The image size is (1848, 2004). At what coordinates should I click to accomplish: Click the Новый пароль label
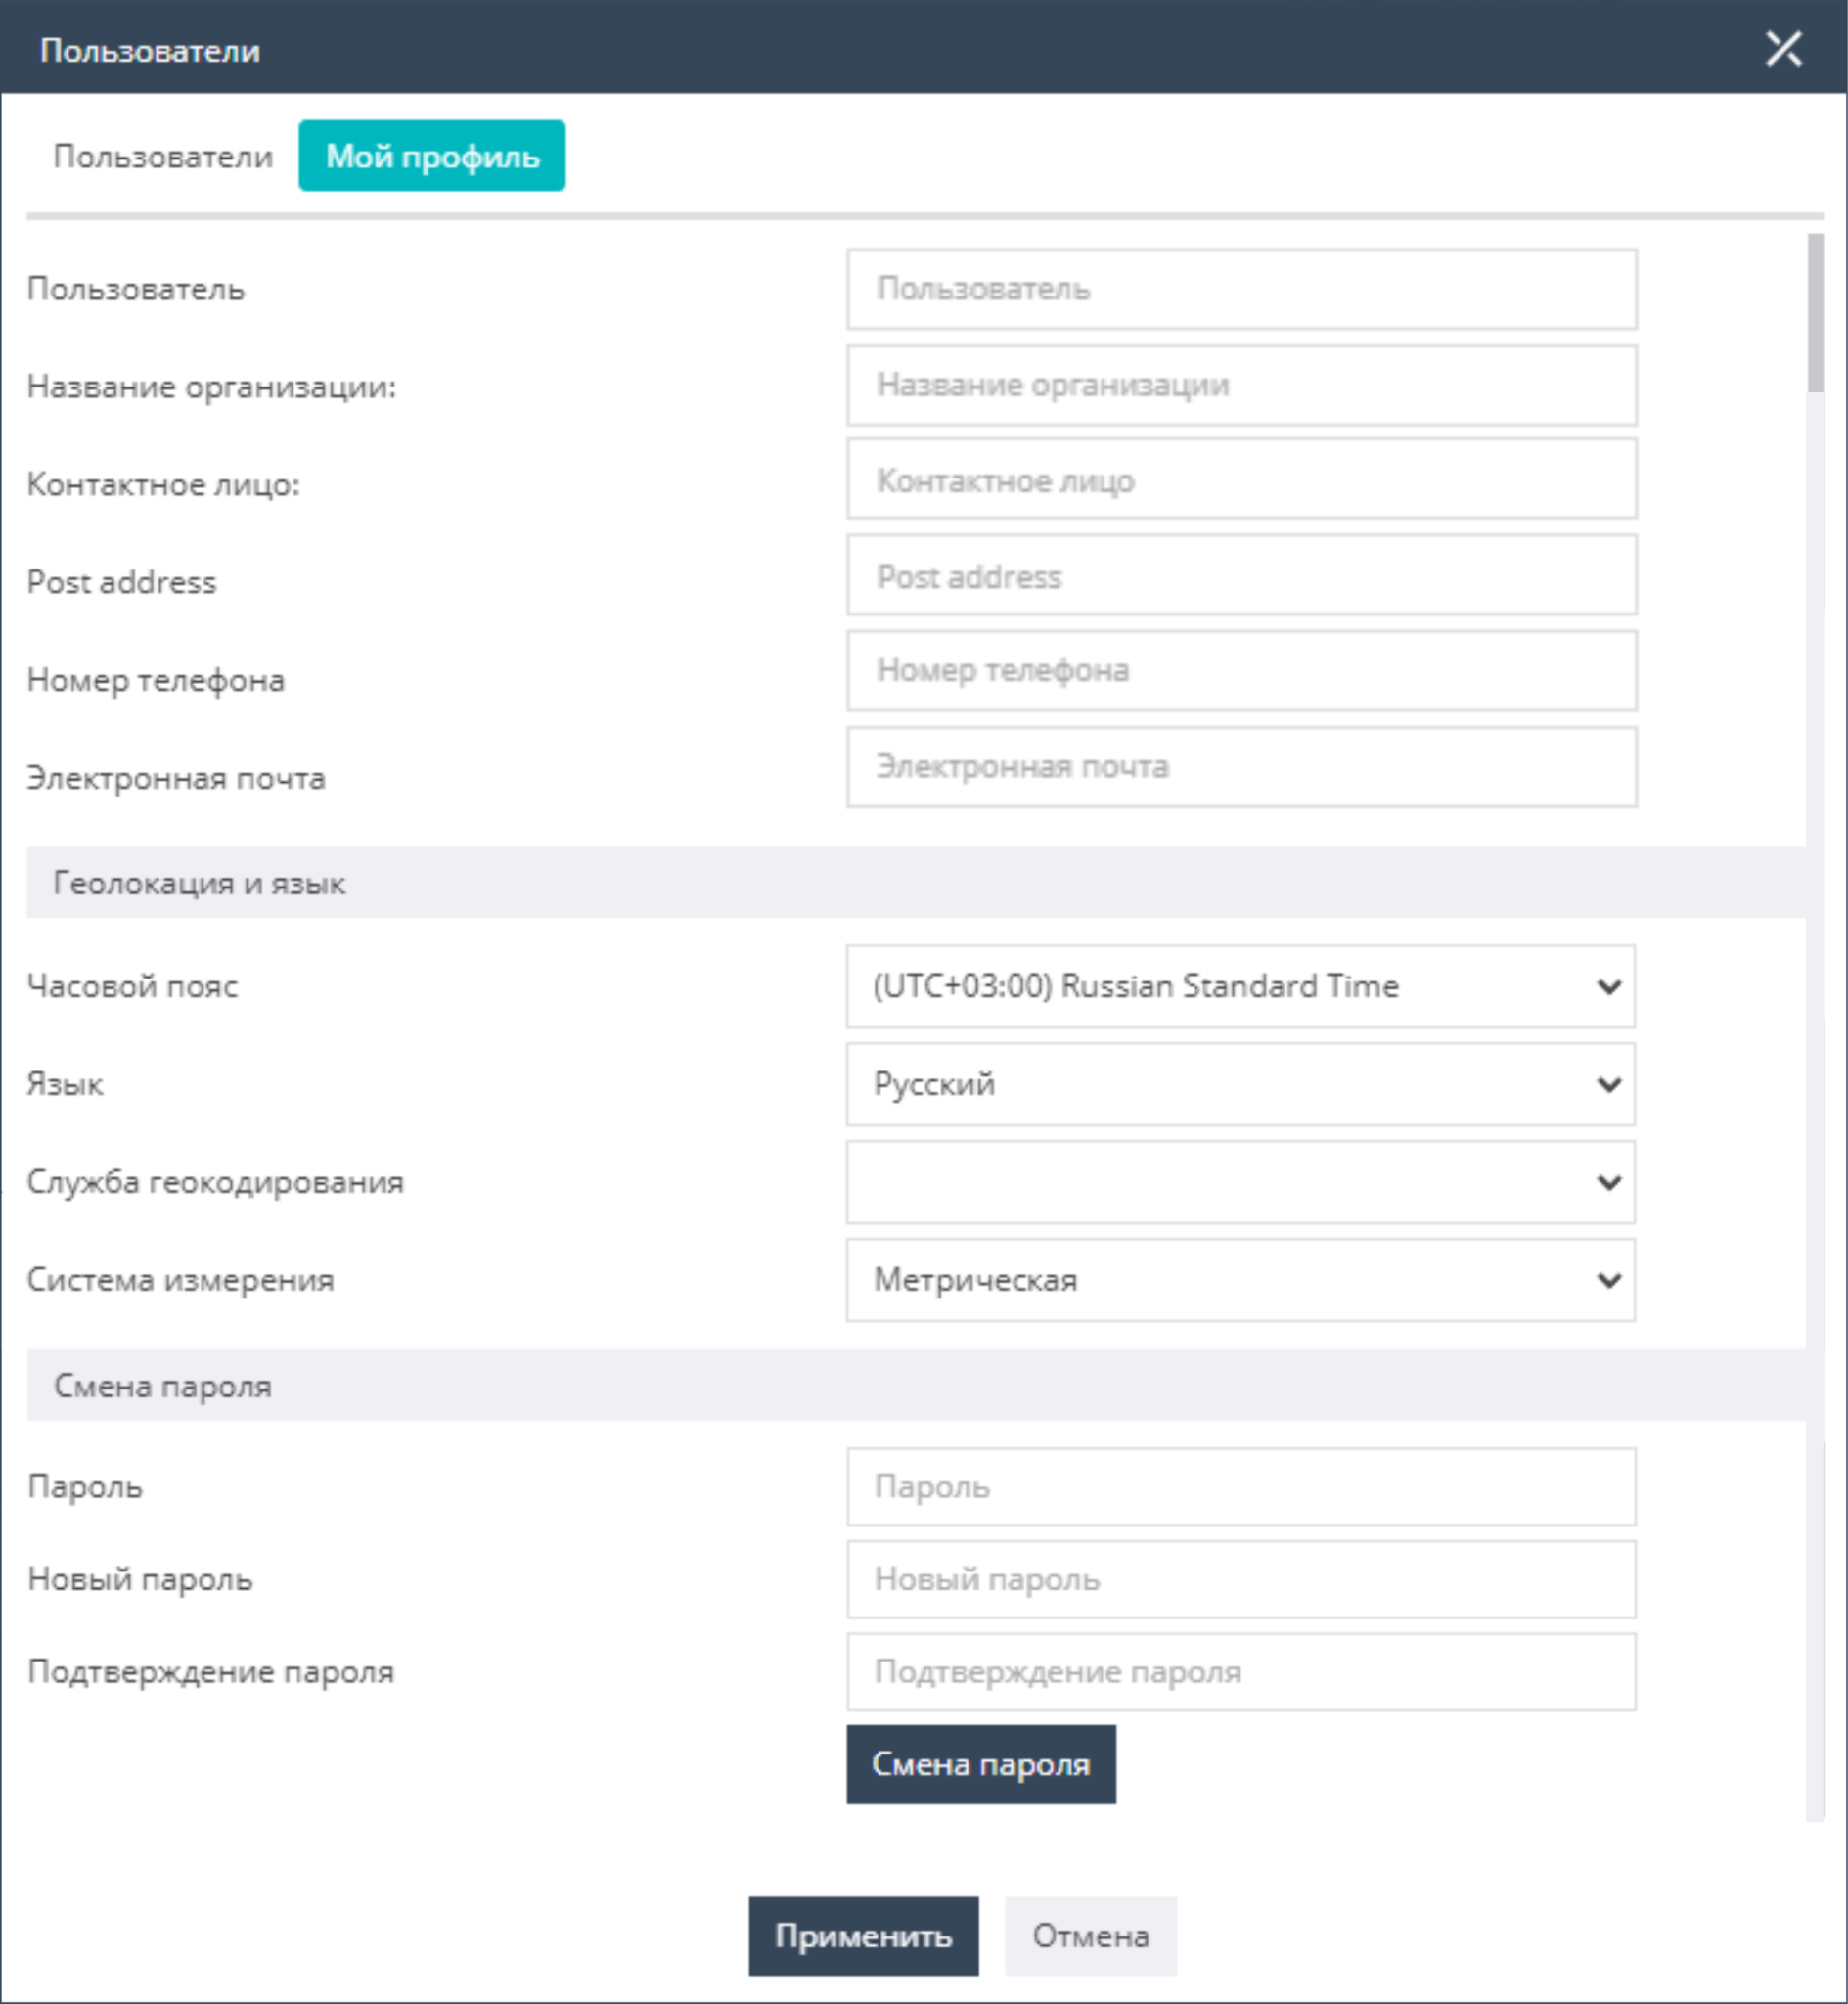pos(140,1580)
